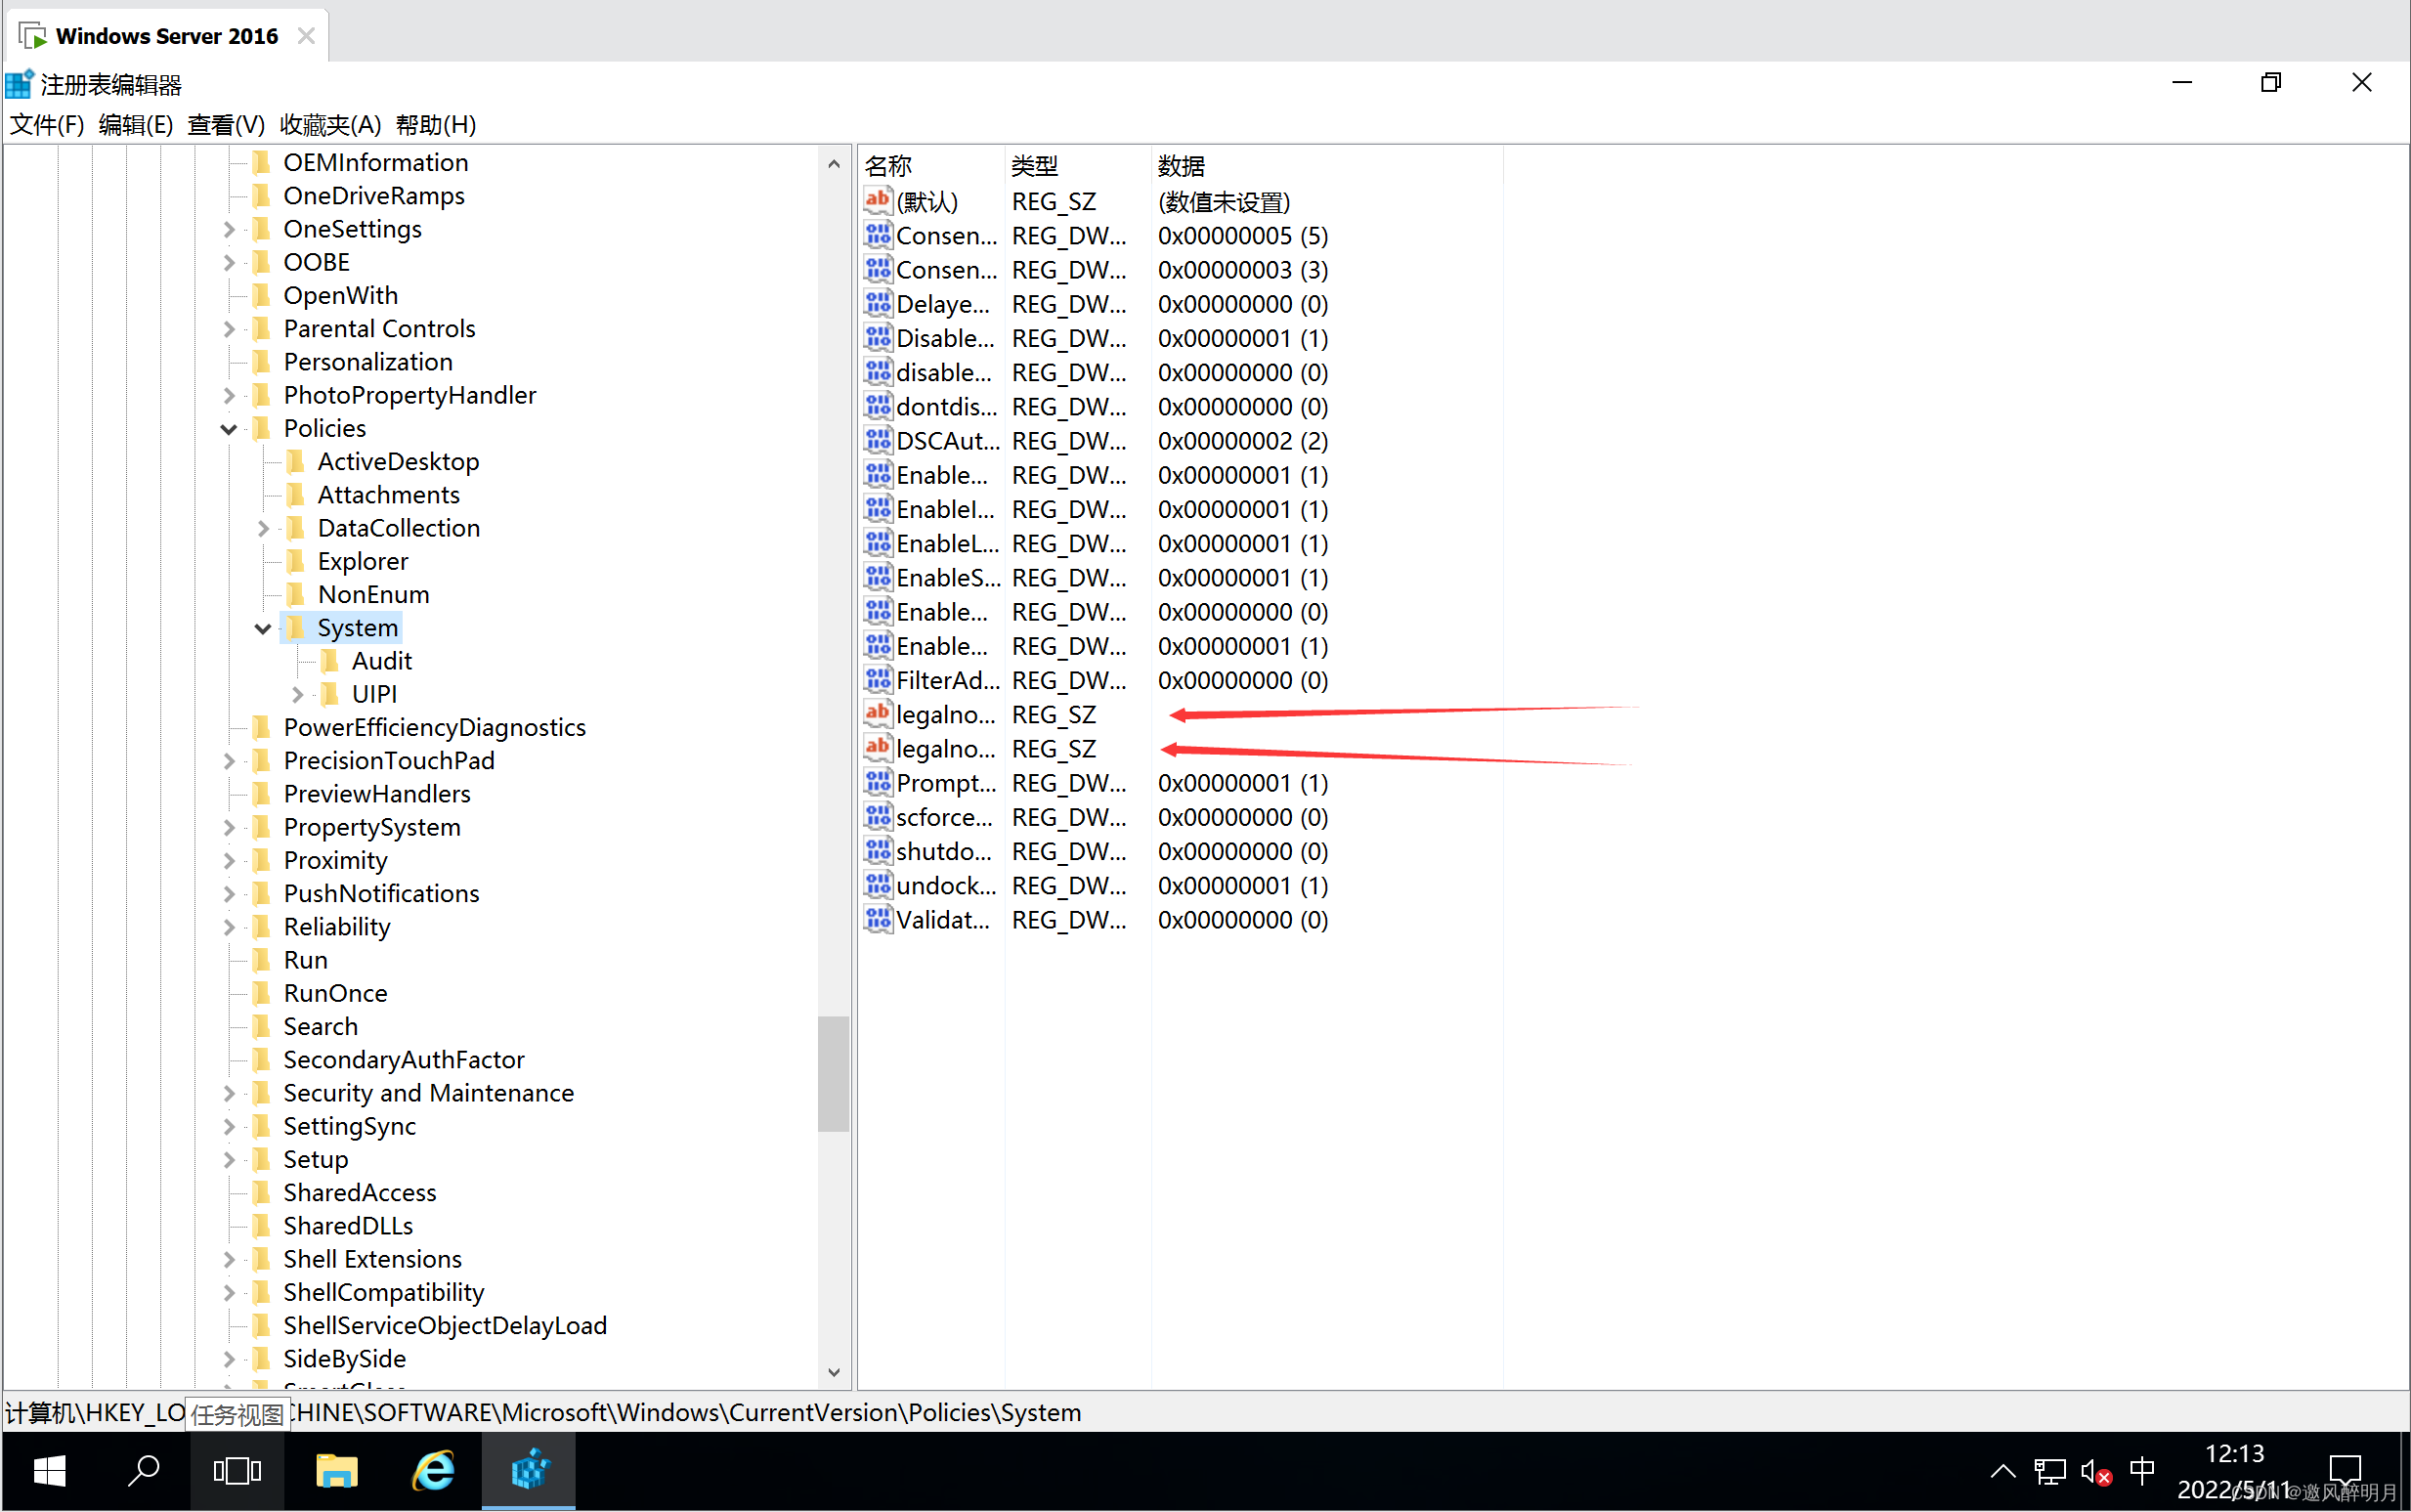Select the dontdis... DWORD value icon
Viewport: 2411px width, 1512px height.
pyautogui.click(x=877, y=406)
